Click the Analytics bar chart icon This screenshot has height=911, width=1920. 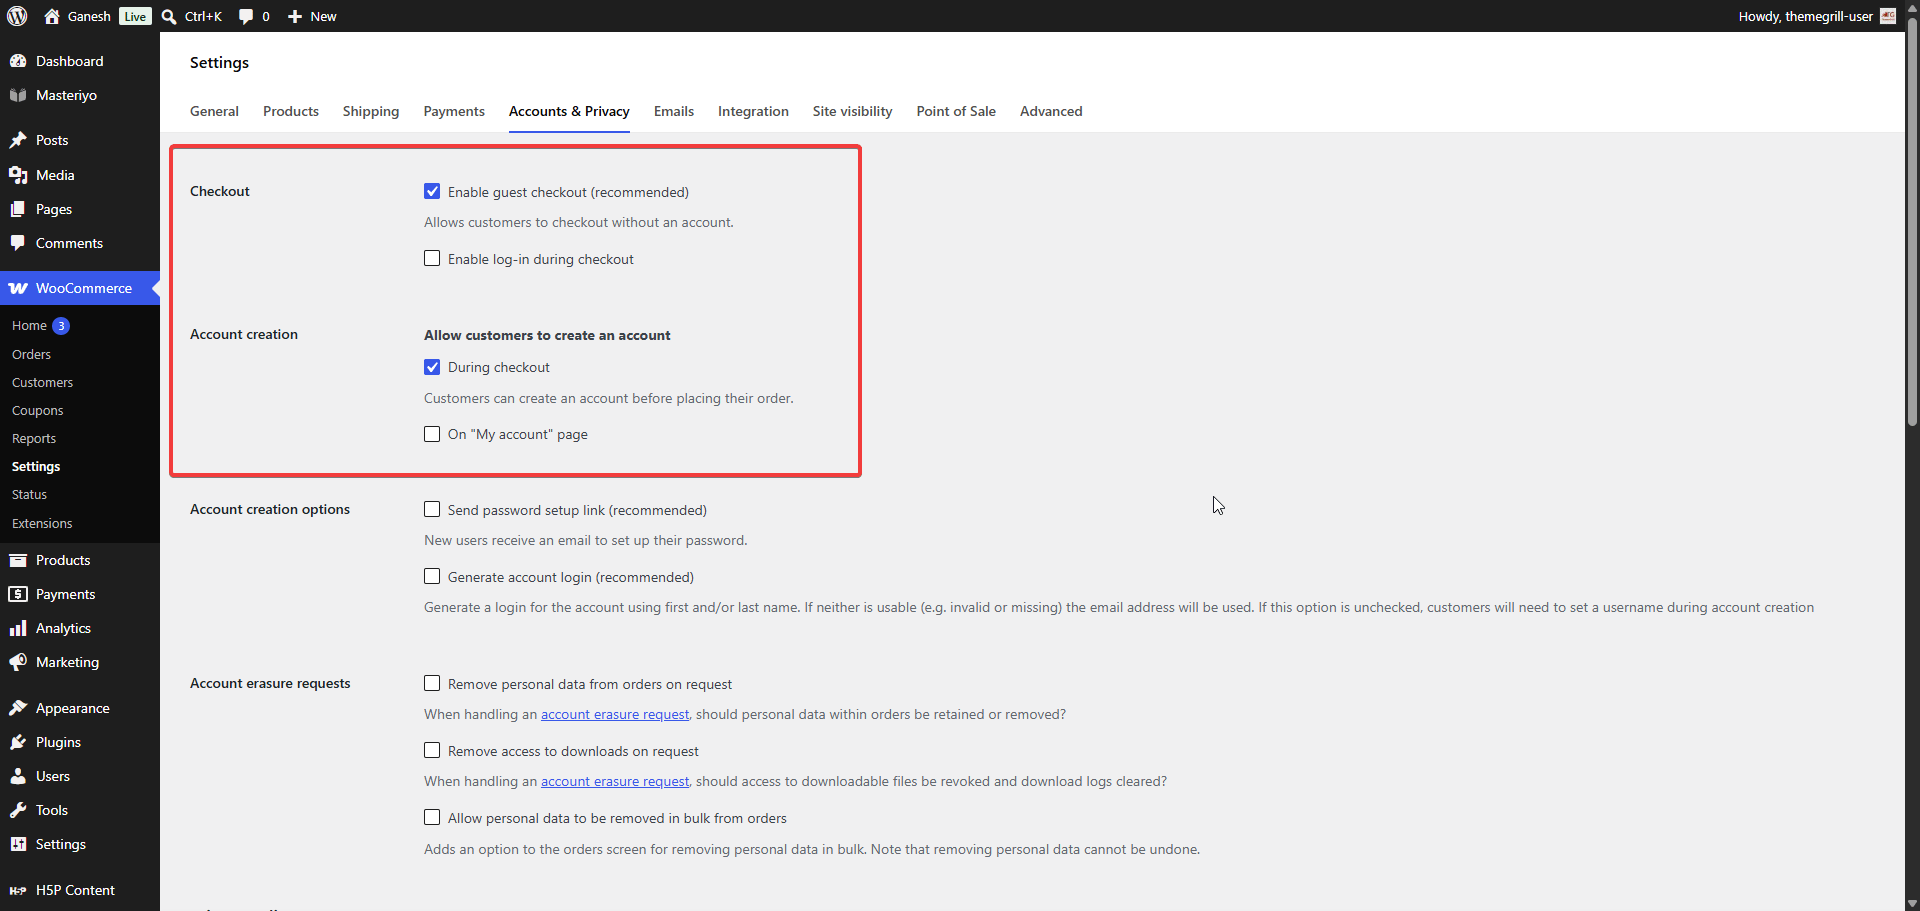(18, 628)
